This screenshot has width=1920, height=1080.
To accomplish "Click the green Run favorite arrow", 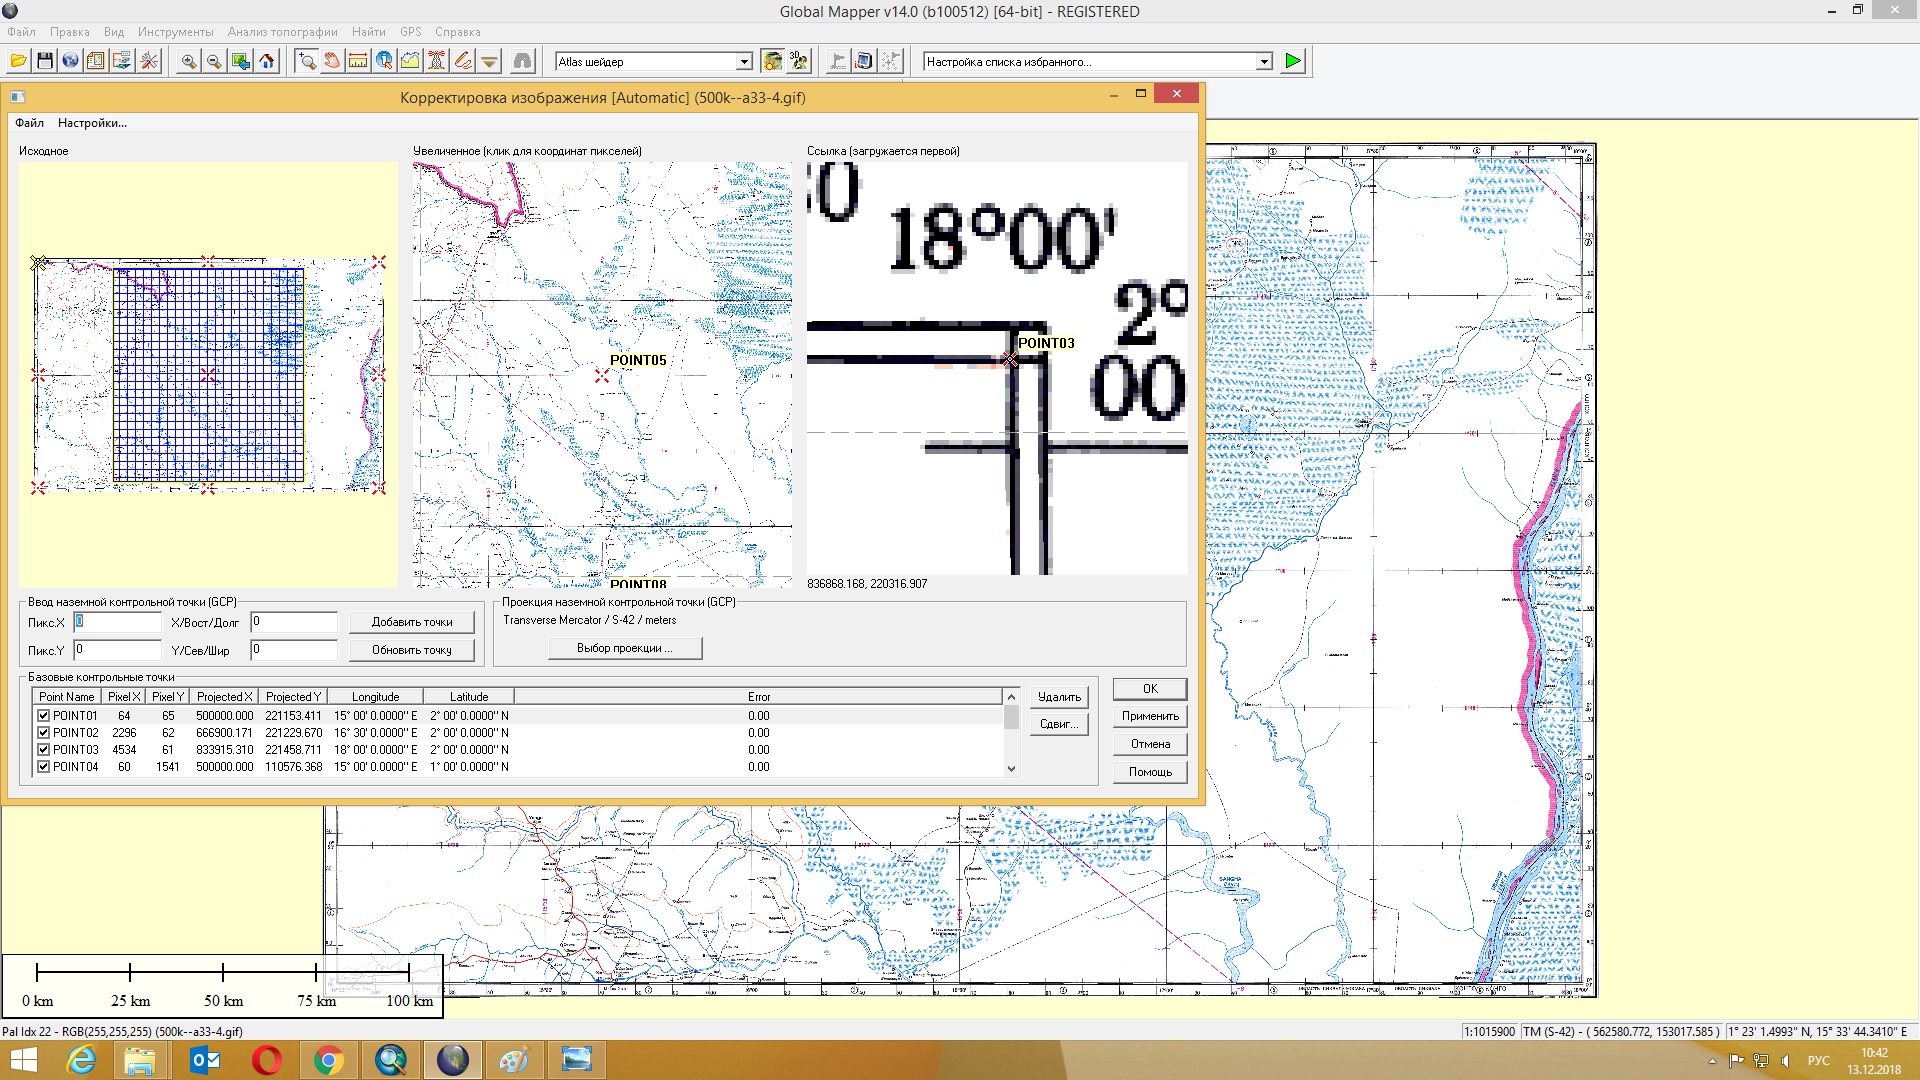I will click(x=1293, y=61).
